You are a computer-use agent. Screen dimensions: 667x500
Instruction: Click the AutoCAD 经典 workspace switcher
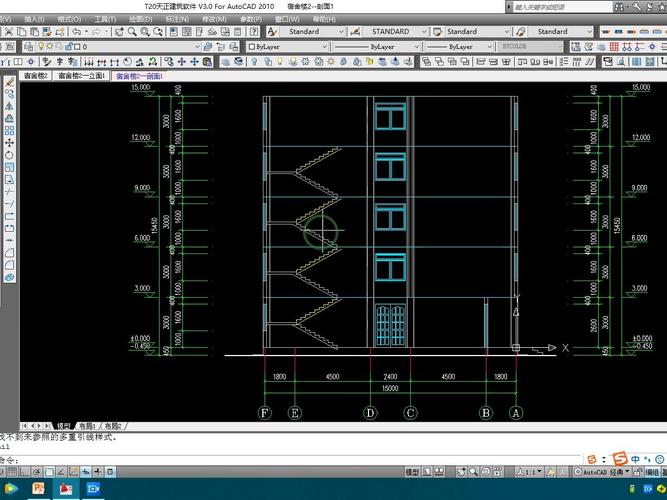coord(601,471)
